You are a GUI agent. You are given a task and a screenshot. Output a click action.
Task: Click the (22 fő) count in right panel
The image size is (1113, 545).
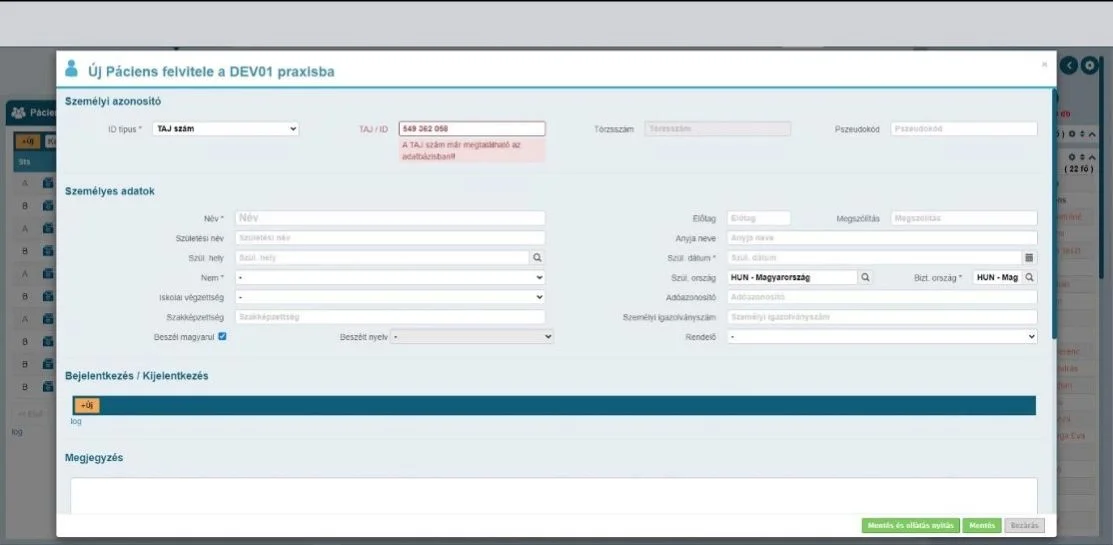(1078, 168)
